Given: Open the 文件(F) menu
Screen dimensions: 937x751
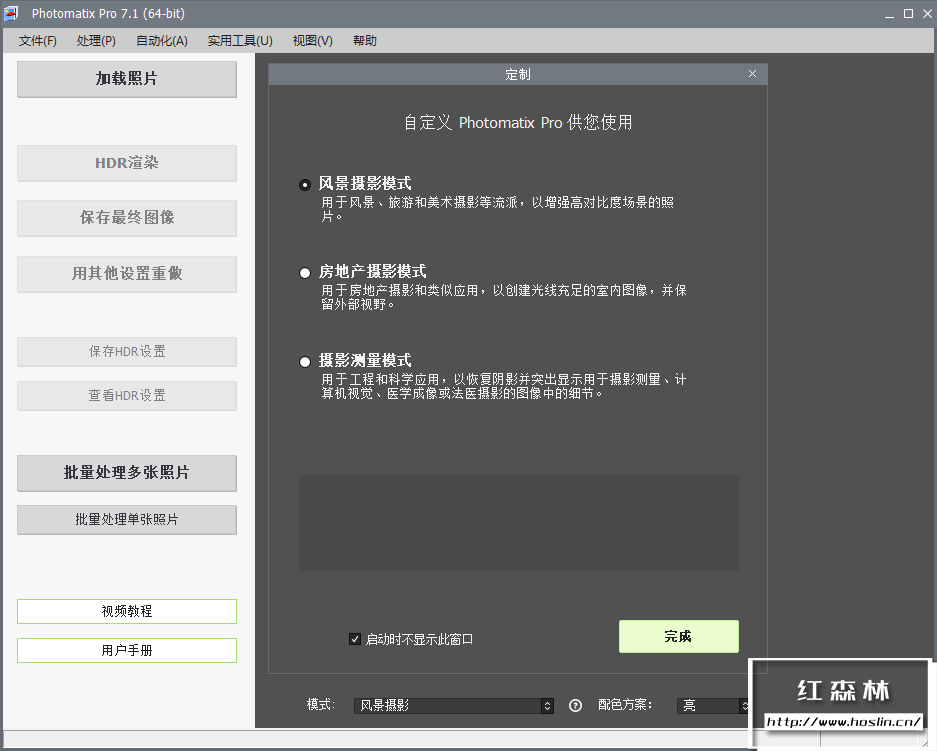Looking at the screenshot, I should click(38, 41).
